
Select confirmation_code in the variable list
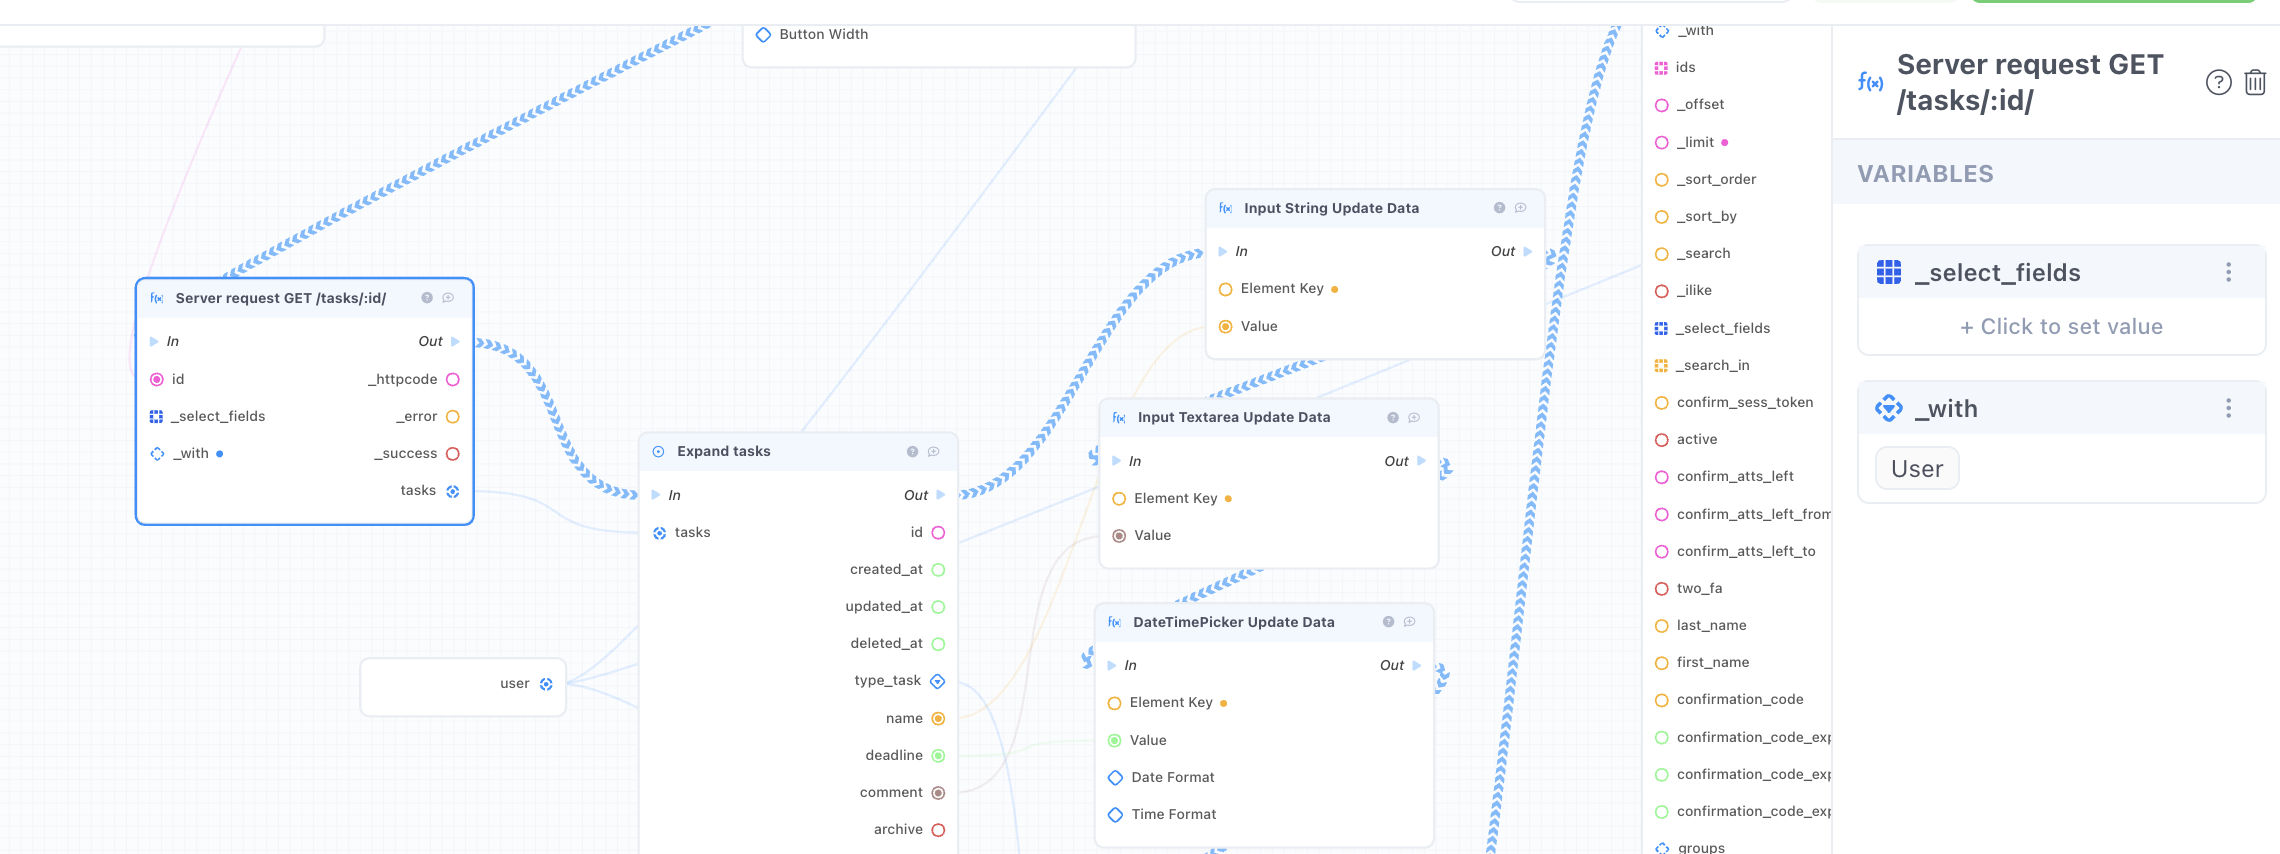click(1742, 699)
